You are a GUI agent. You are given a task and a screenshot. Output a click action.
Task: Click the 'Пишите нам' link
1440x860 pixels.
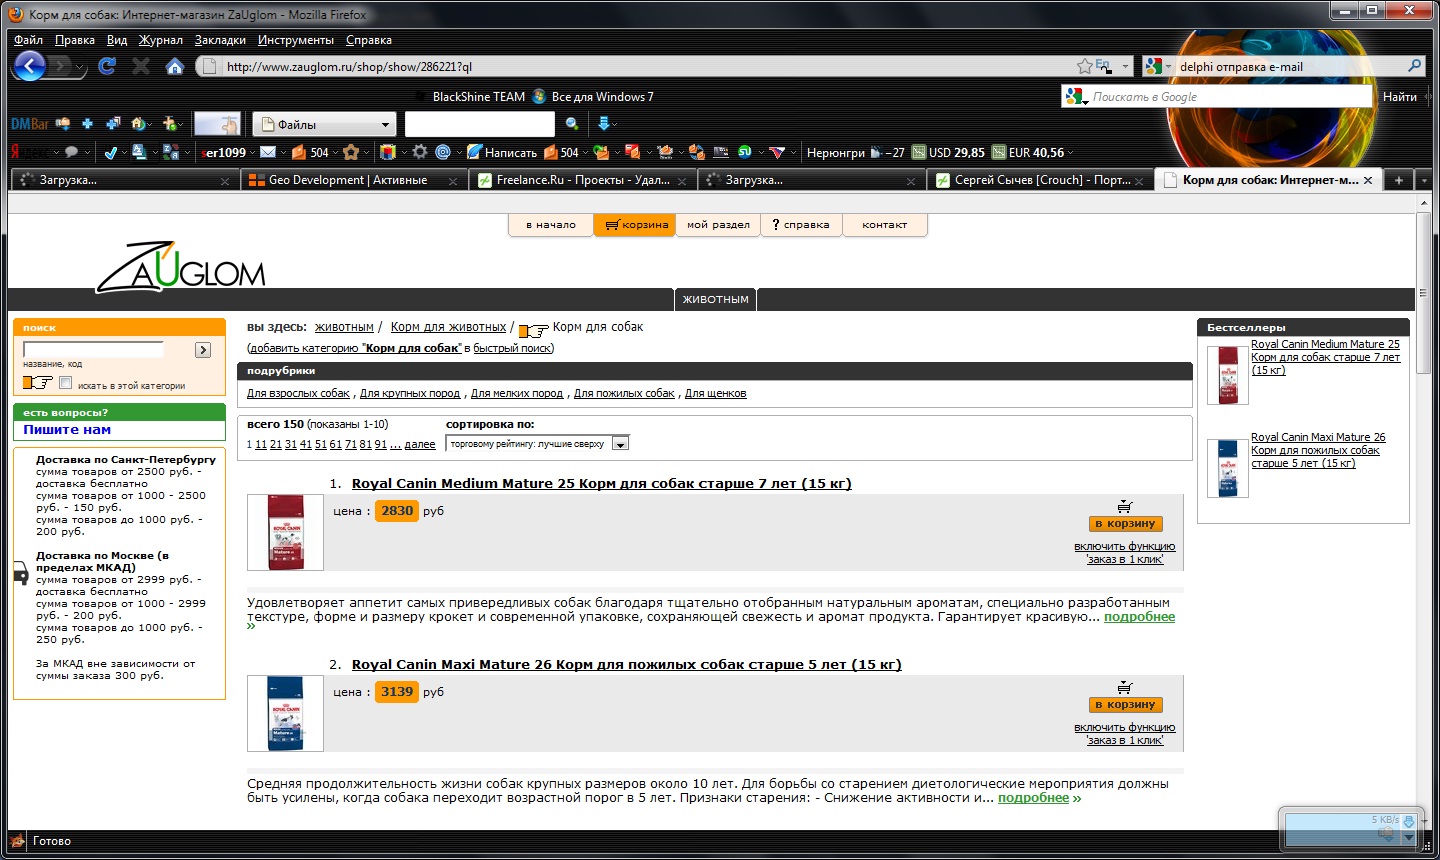tap(67, 430)
